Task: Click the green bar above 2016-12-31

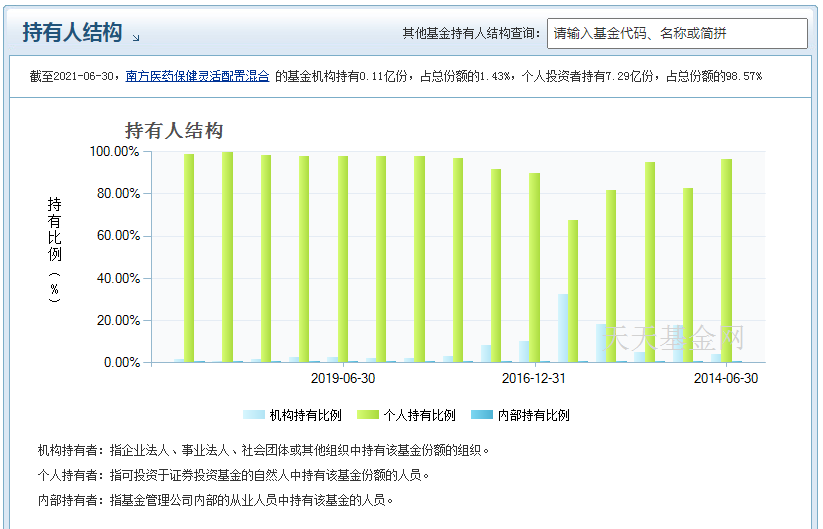Action: click(x=534, y=268)
